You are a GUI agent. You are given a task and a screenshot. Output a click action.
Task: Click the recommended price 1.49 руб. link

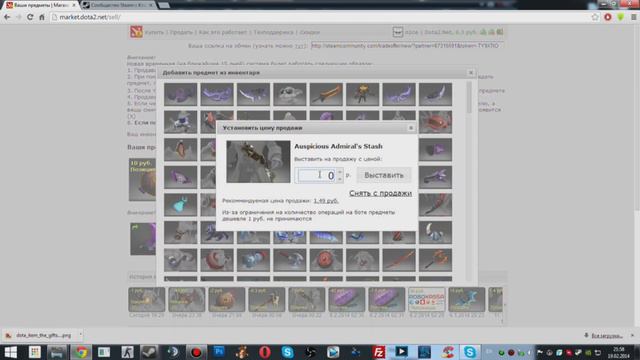click(x=326, y=201)
